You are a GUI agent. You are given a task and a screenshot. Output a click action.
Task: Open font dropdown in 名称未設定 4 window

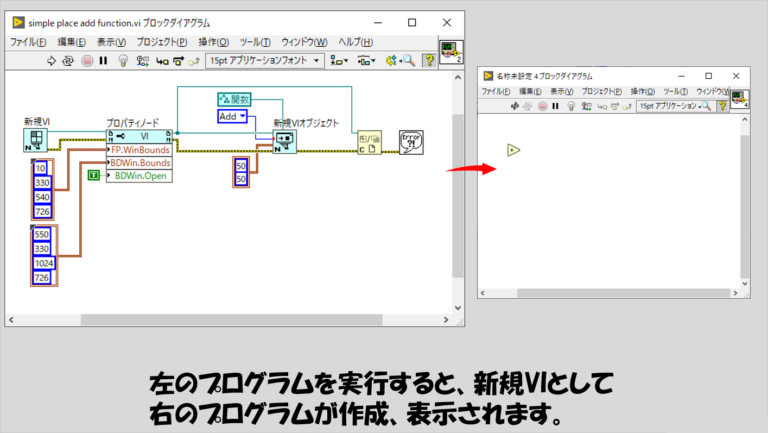pos(668,106)
